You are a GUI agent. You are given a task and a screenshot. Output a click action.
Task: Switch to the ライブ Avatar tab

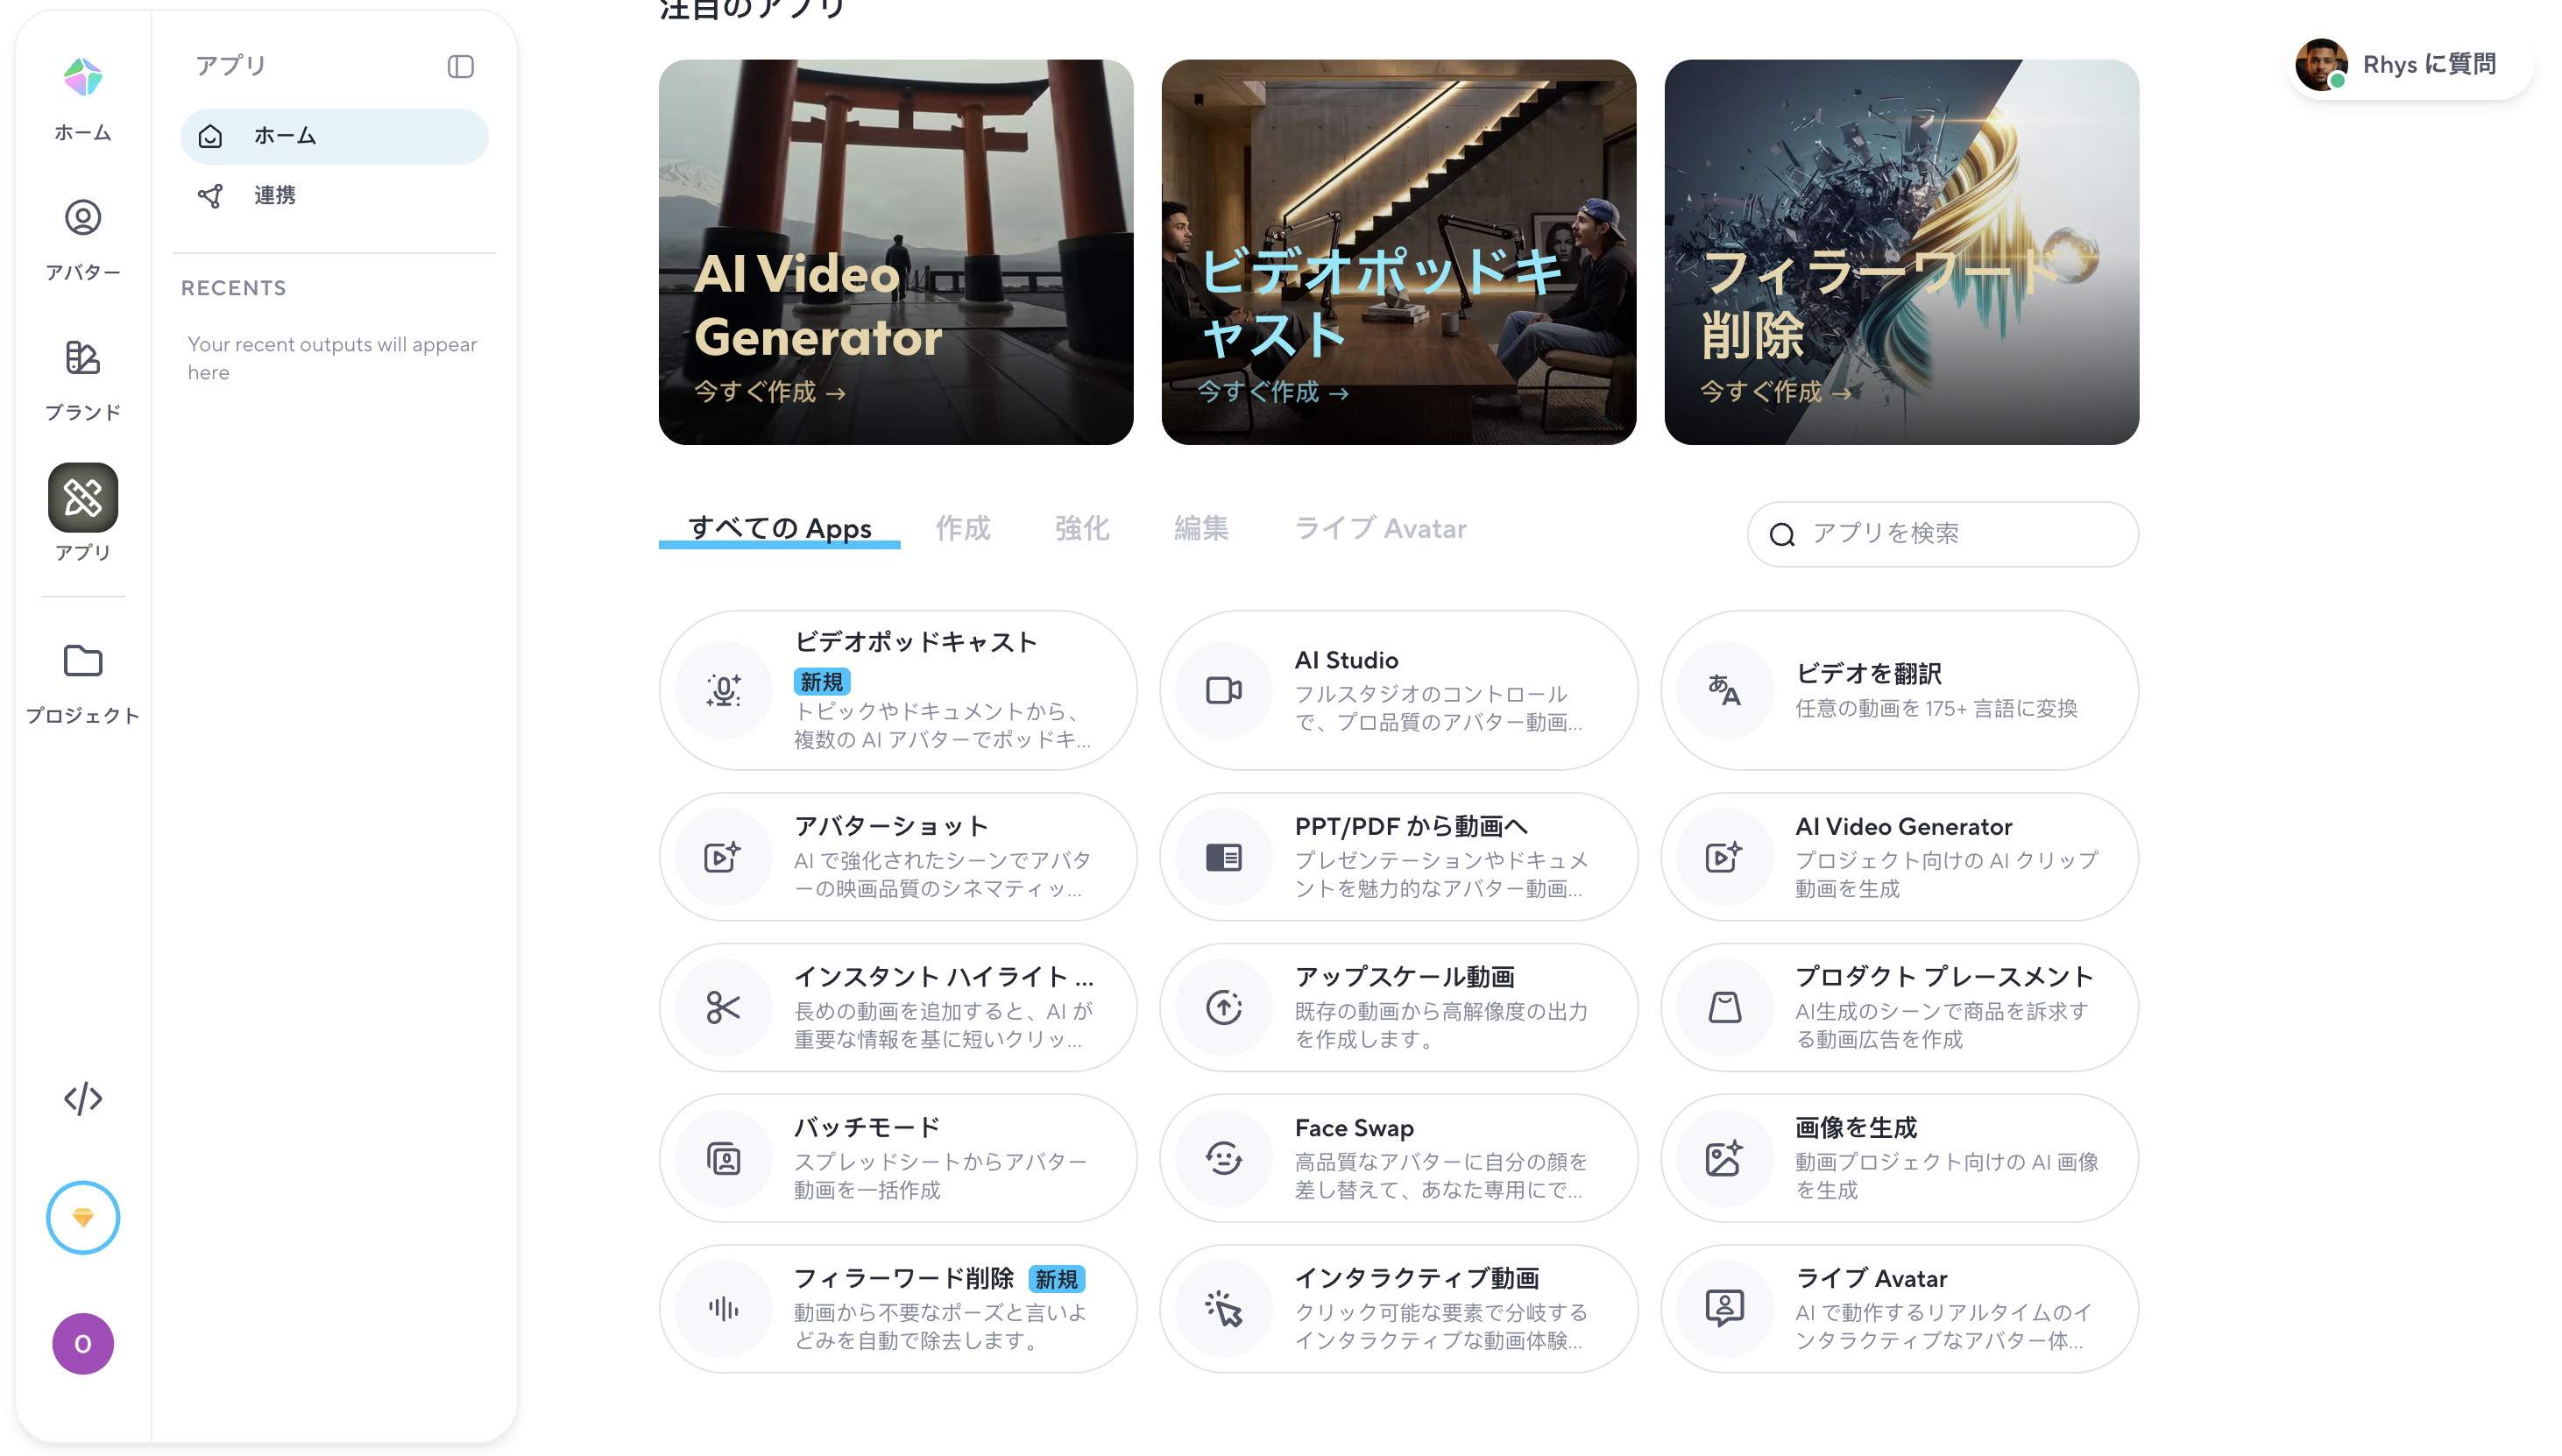1380,528
